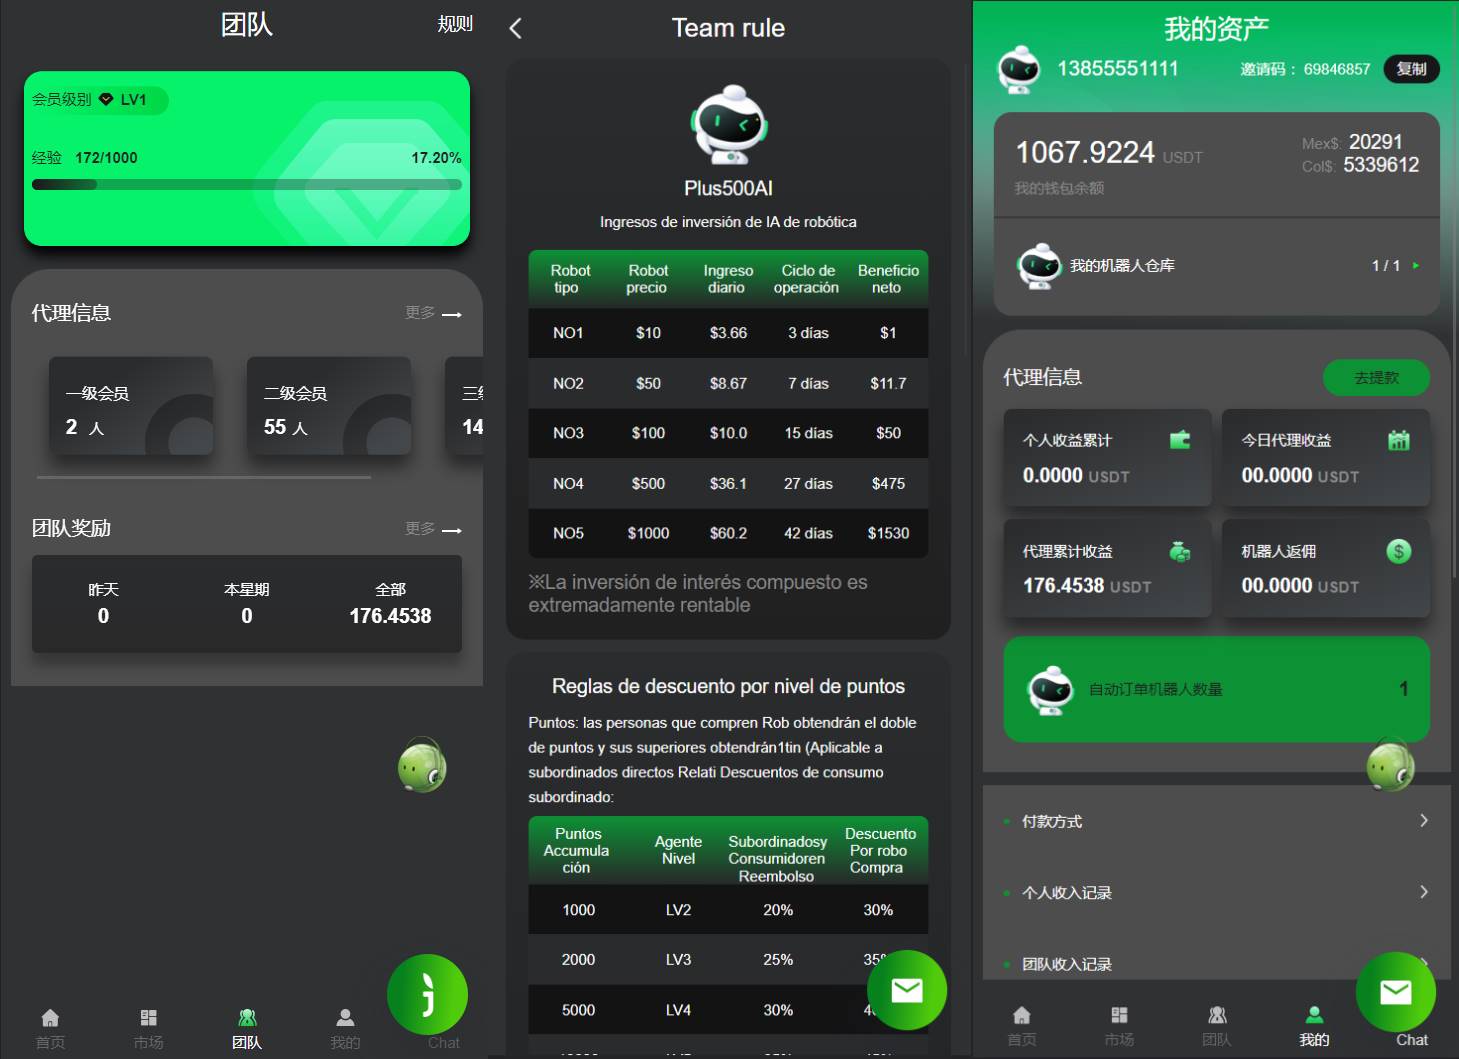This screenshot has height=1059, width=1459.
Task: Expand 代理信息 with the 更多 arrow
Action: (x=452, y=314)
